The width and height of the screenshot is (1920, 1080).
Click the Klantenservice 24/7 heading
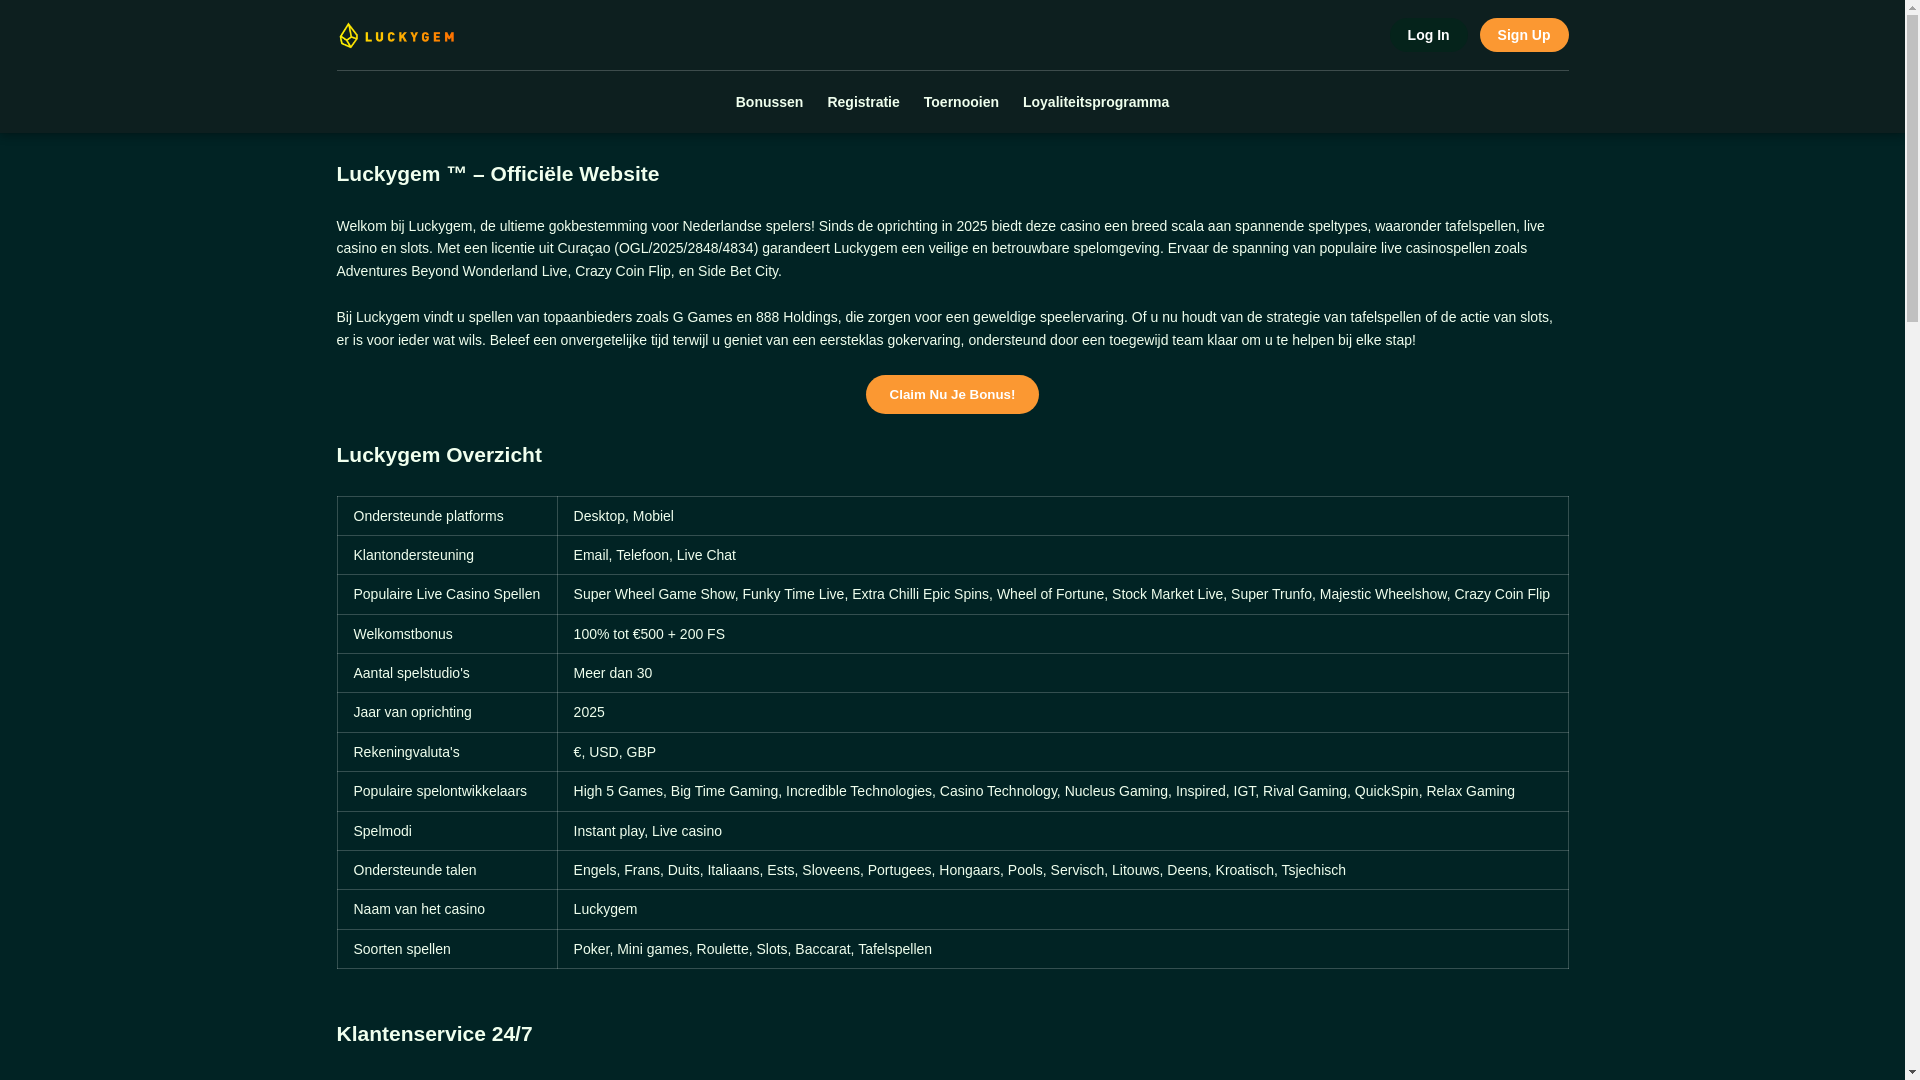434,1034
